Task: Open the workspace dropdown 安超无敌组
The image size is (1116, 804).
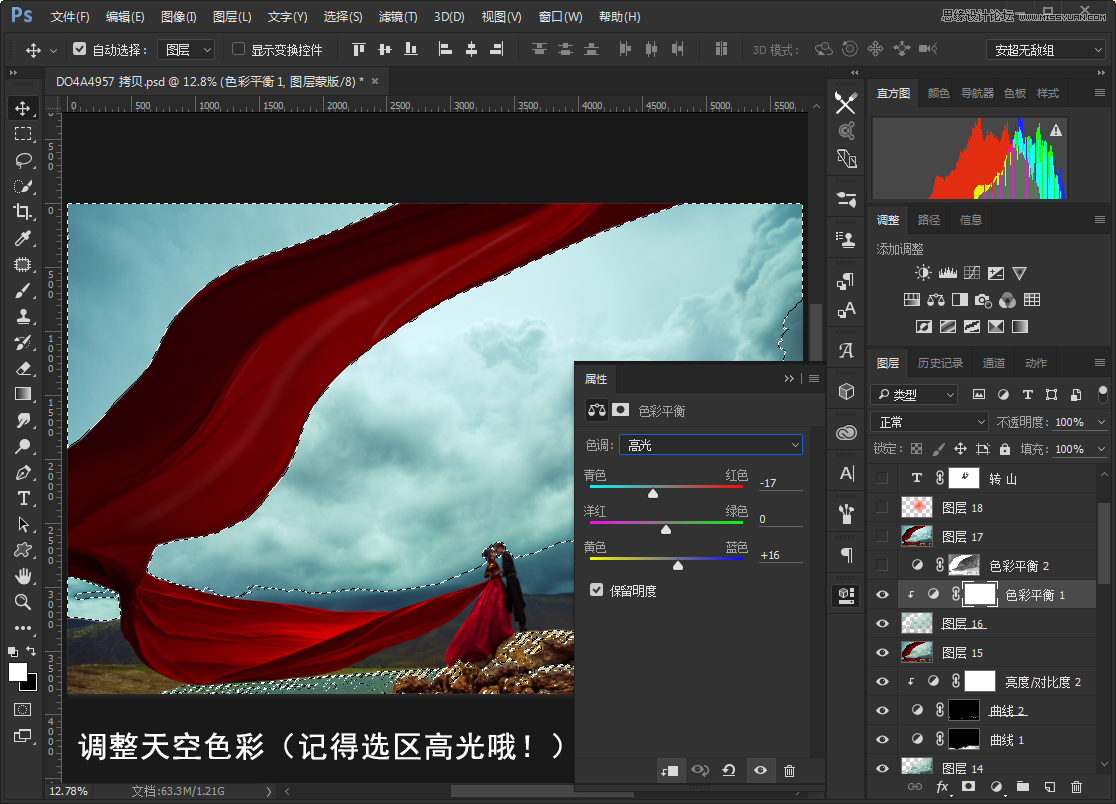Action: point(1045,50)
